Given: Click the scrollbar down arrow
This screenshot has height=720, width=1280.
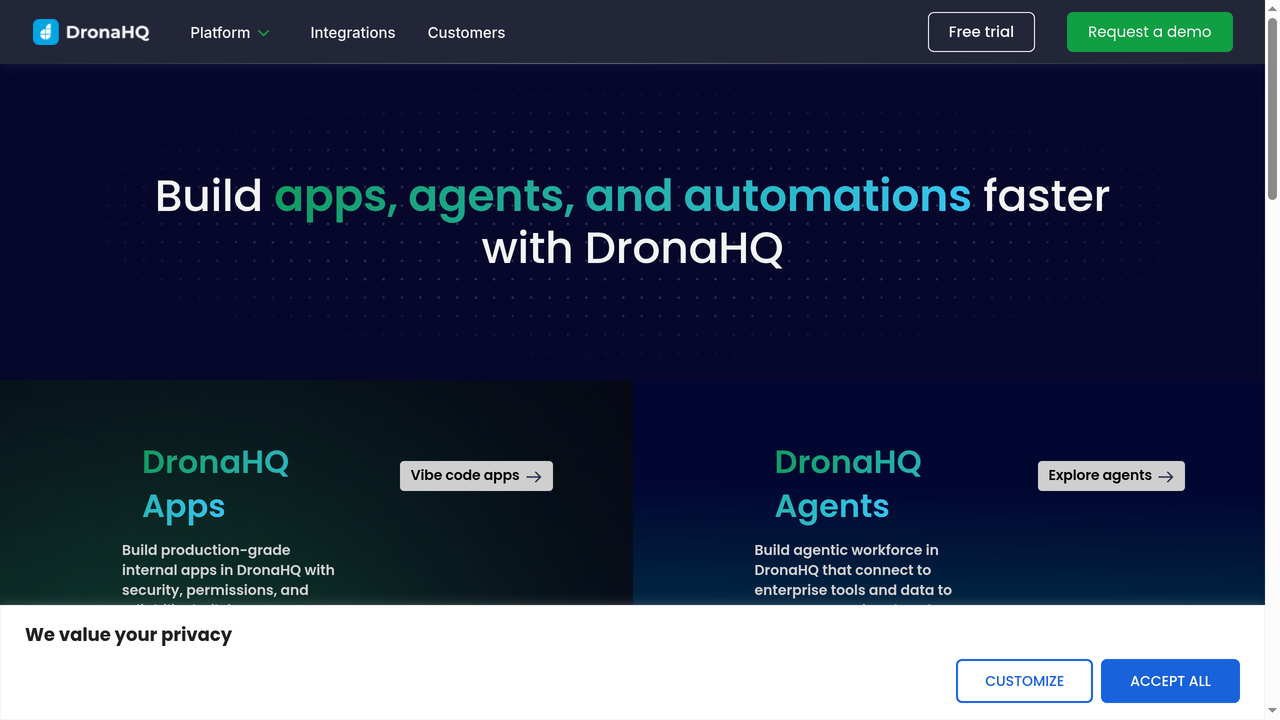Looking at the screenshot, I should (x=1272, y=712).
